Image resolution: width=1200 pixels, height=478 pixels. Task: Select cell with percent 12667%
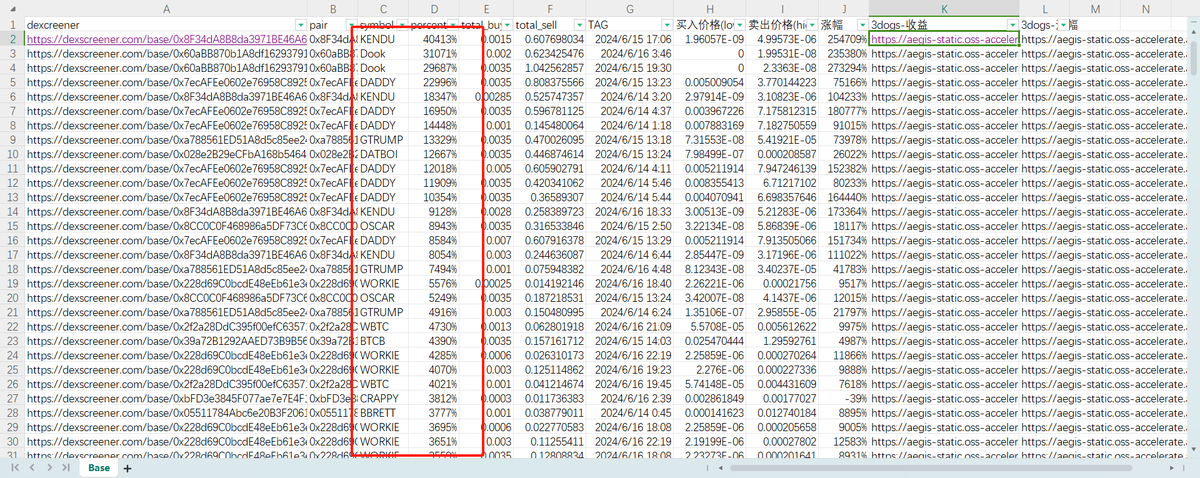pos(435,155)
